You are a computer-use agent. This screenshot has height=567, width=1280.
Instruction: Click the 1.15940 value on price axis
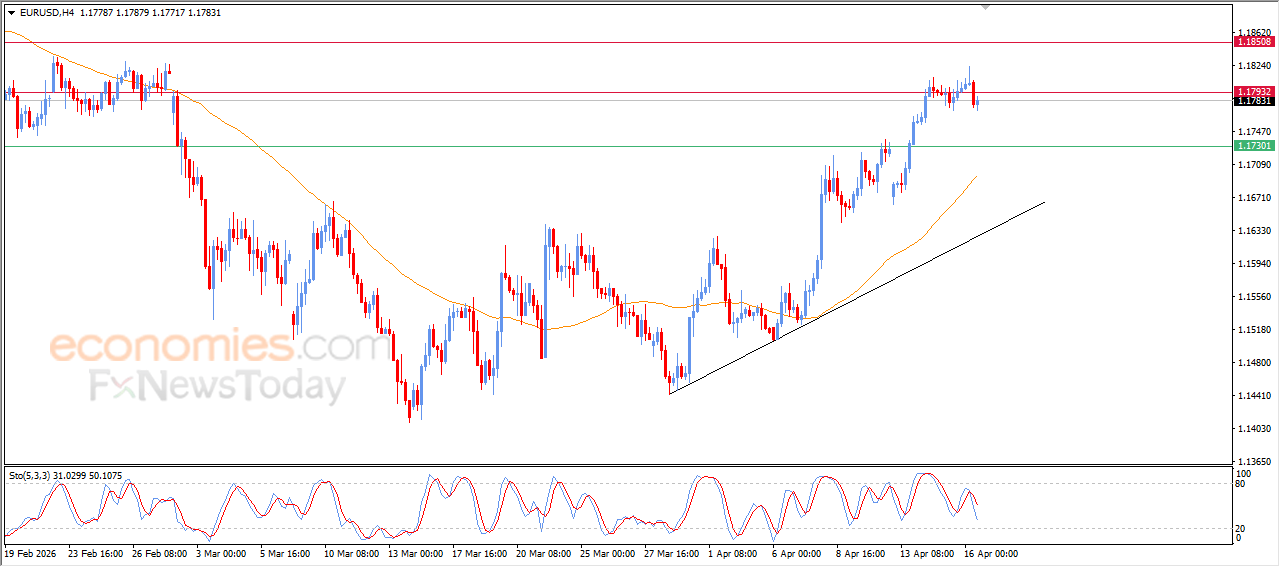click(1254, 264)
